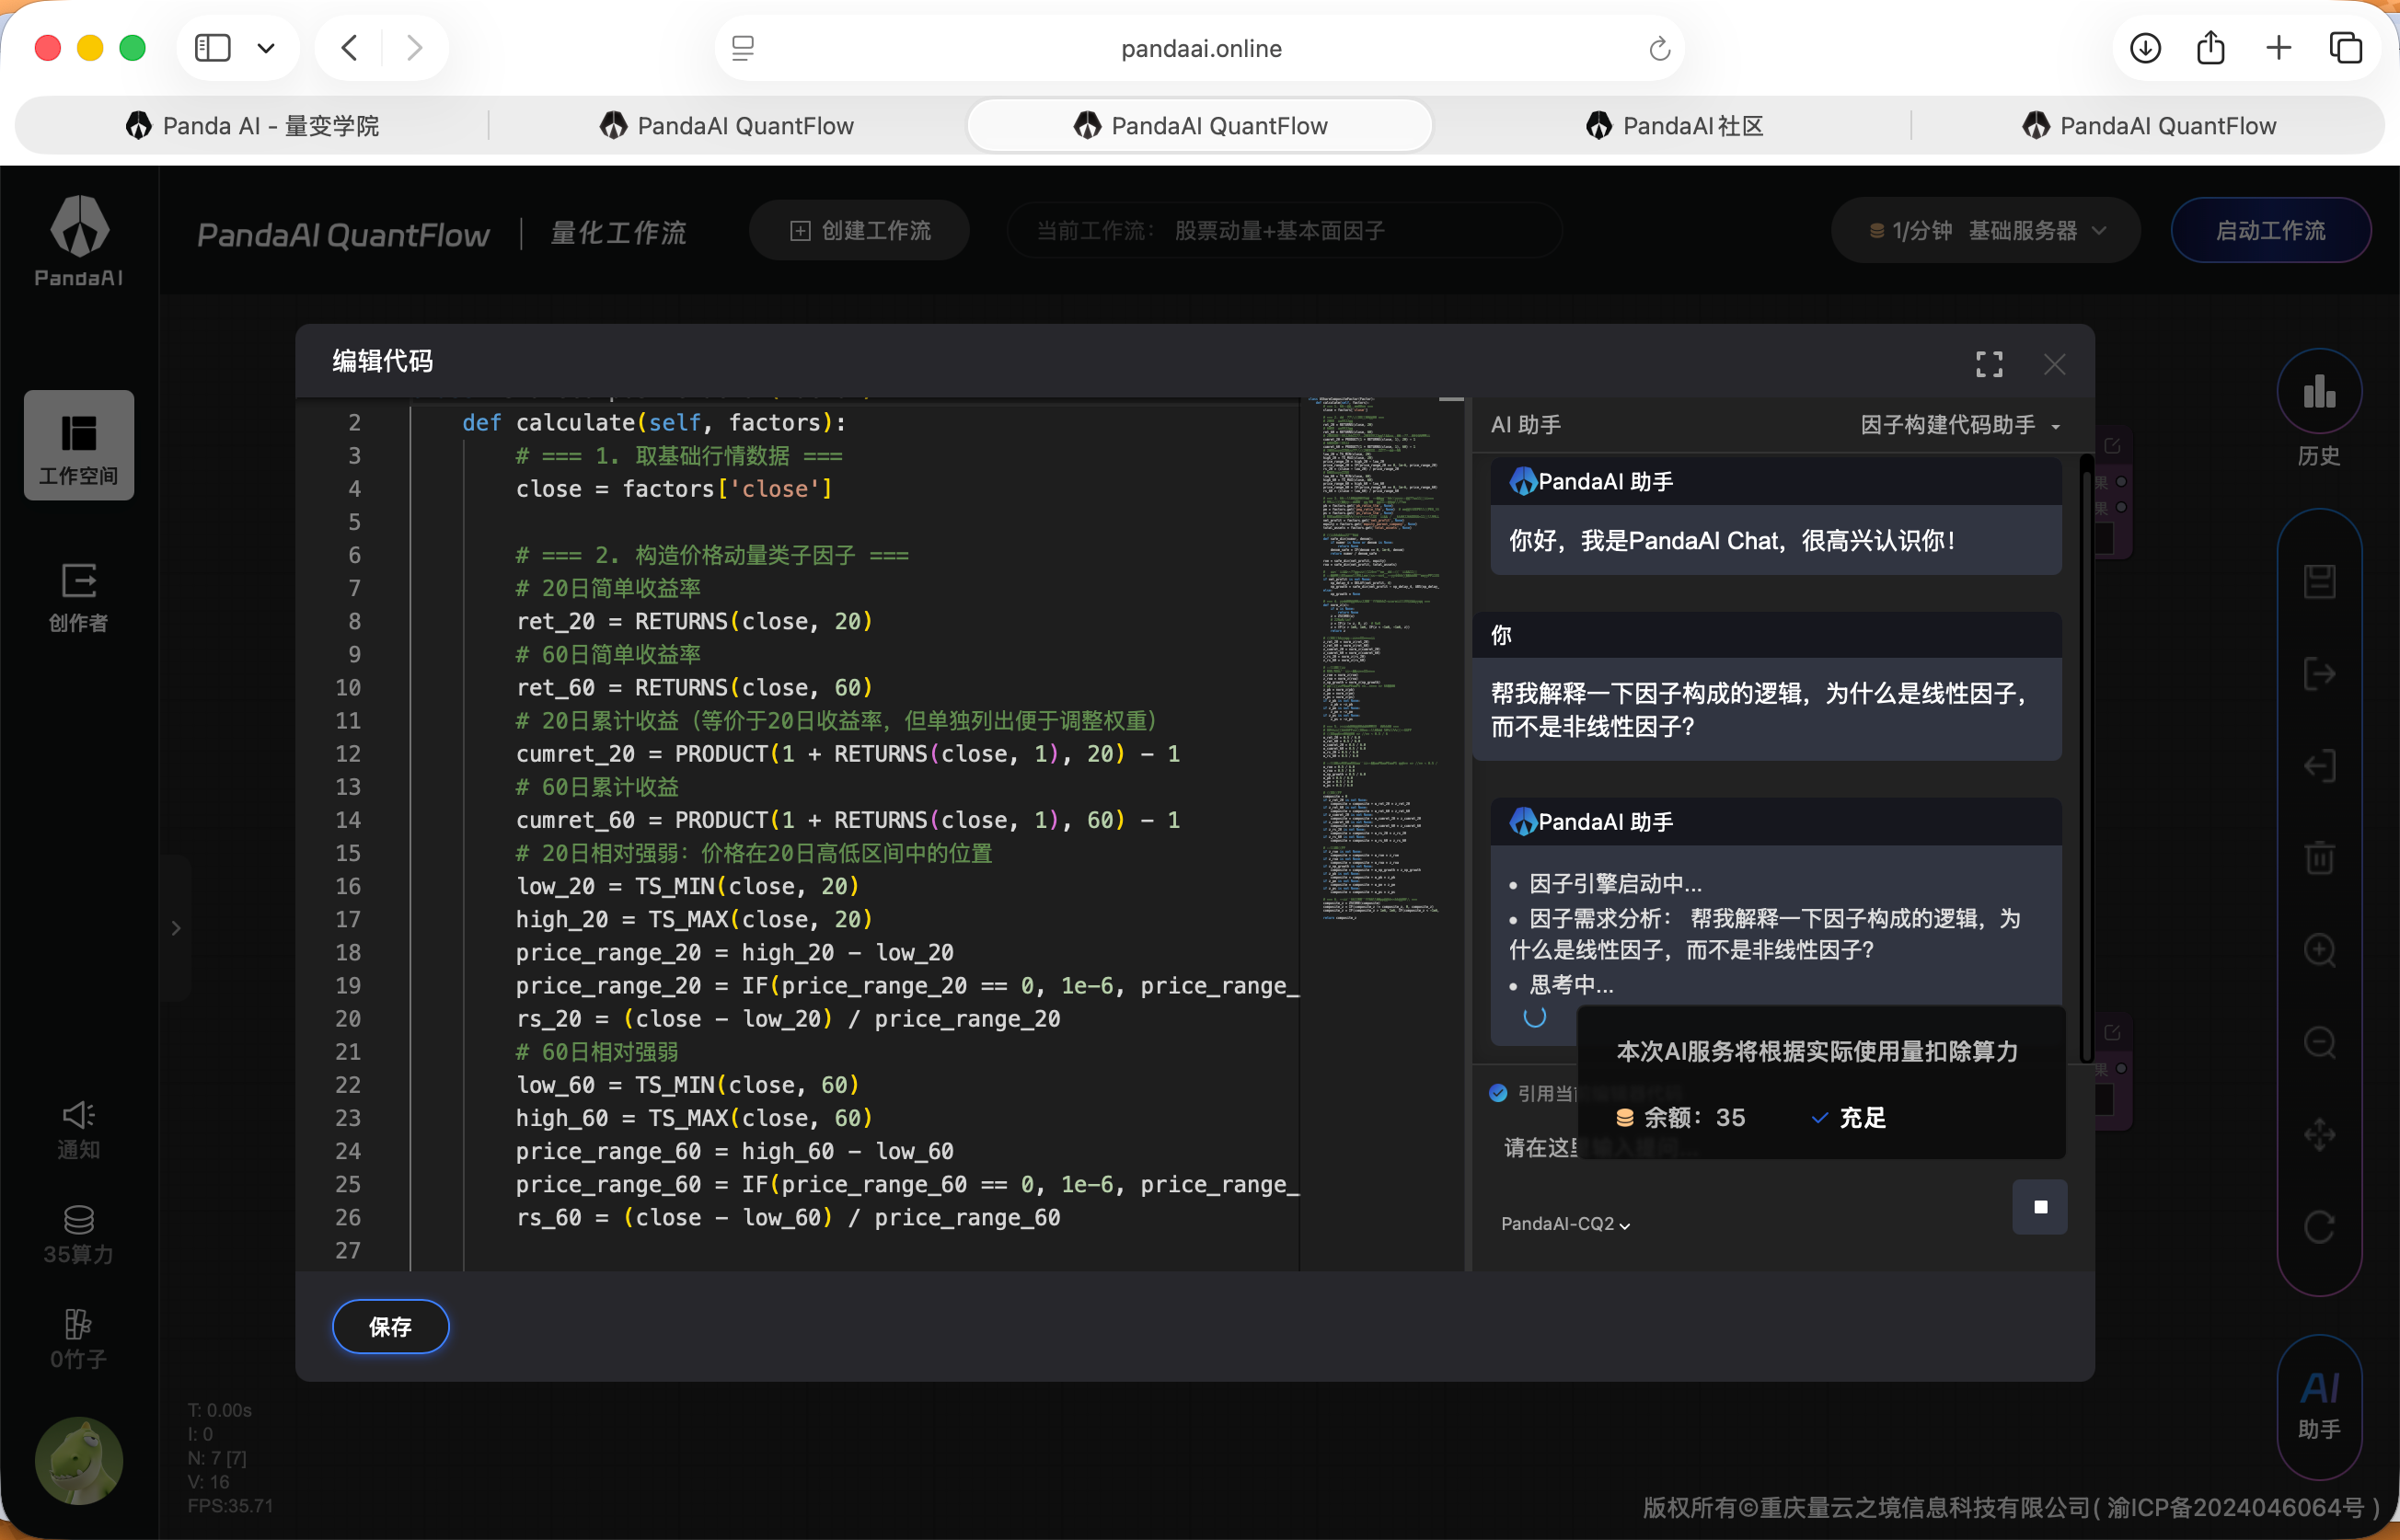Switch to the first PandaAI QuantFlow tab
2400x1540 pixels.
pos(727,126)
